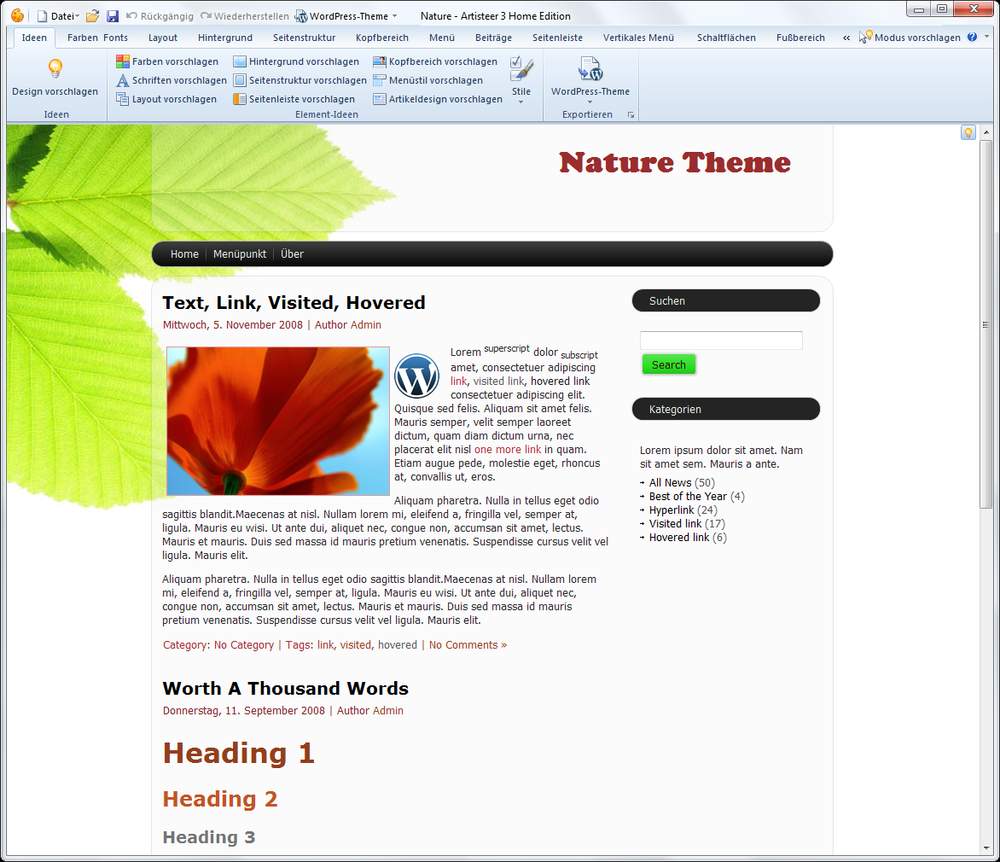Click Worth A Thousand Words post title
Viewport: 1000px width, 862px height.
coord(286,689)
